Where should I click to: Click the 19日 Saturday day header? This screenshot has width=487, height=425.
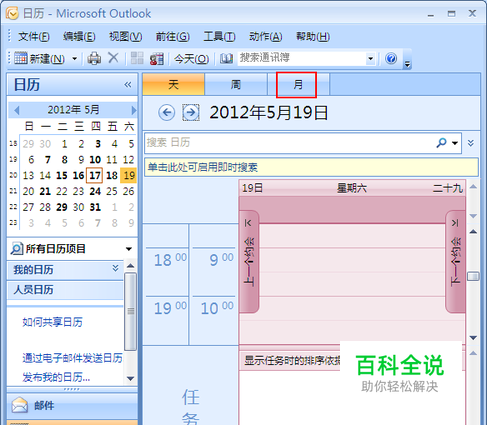point(352,188)
